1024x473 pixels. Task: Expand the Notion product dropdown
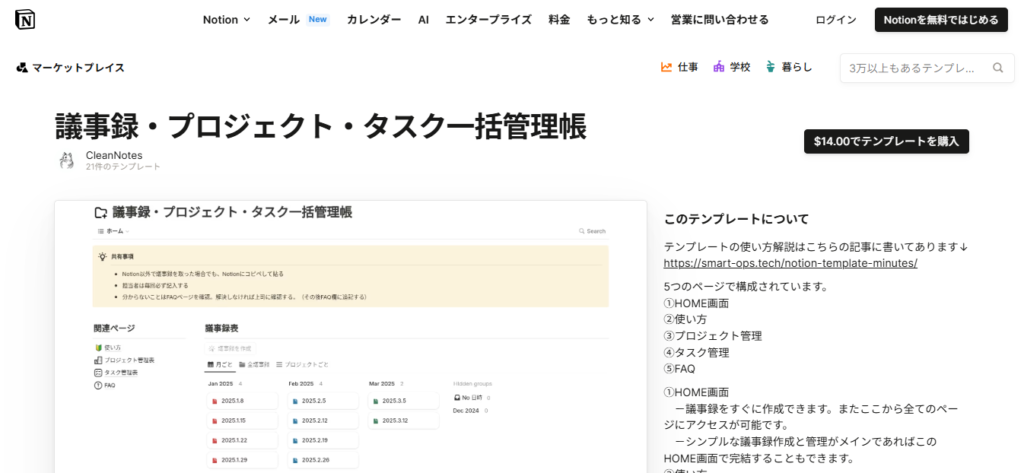[226, 20]
